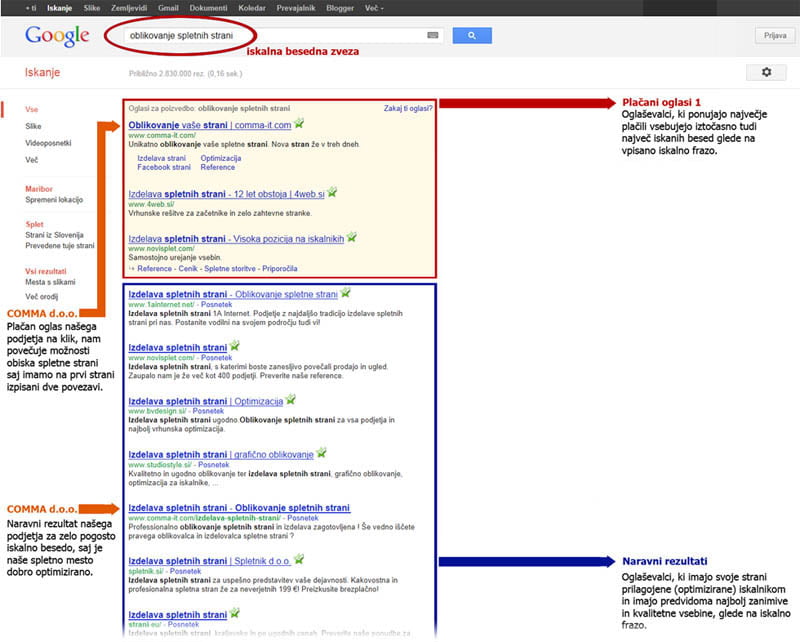Viewport: 800px width, 642px height.
Task: Expand Več orodij in the sidebar
Action: pos(42,297)
